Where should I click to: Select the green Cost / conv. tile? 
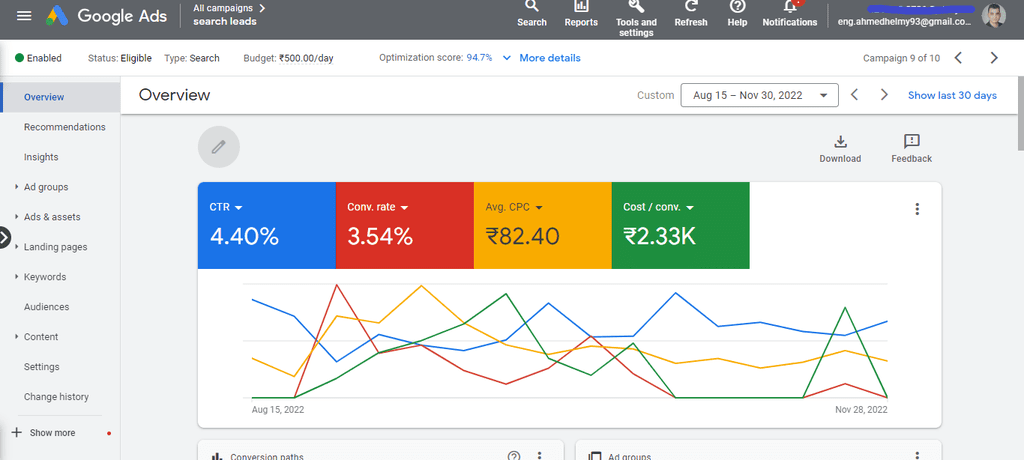click(x=680, y=225)
